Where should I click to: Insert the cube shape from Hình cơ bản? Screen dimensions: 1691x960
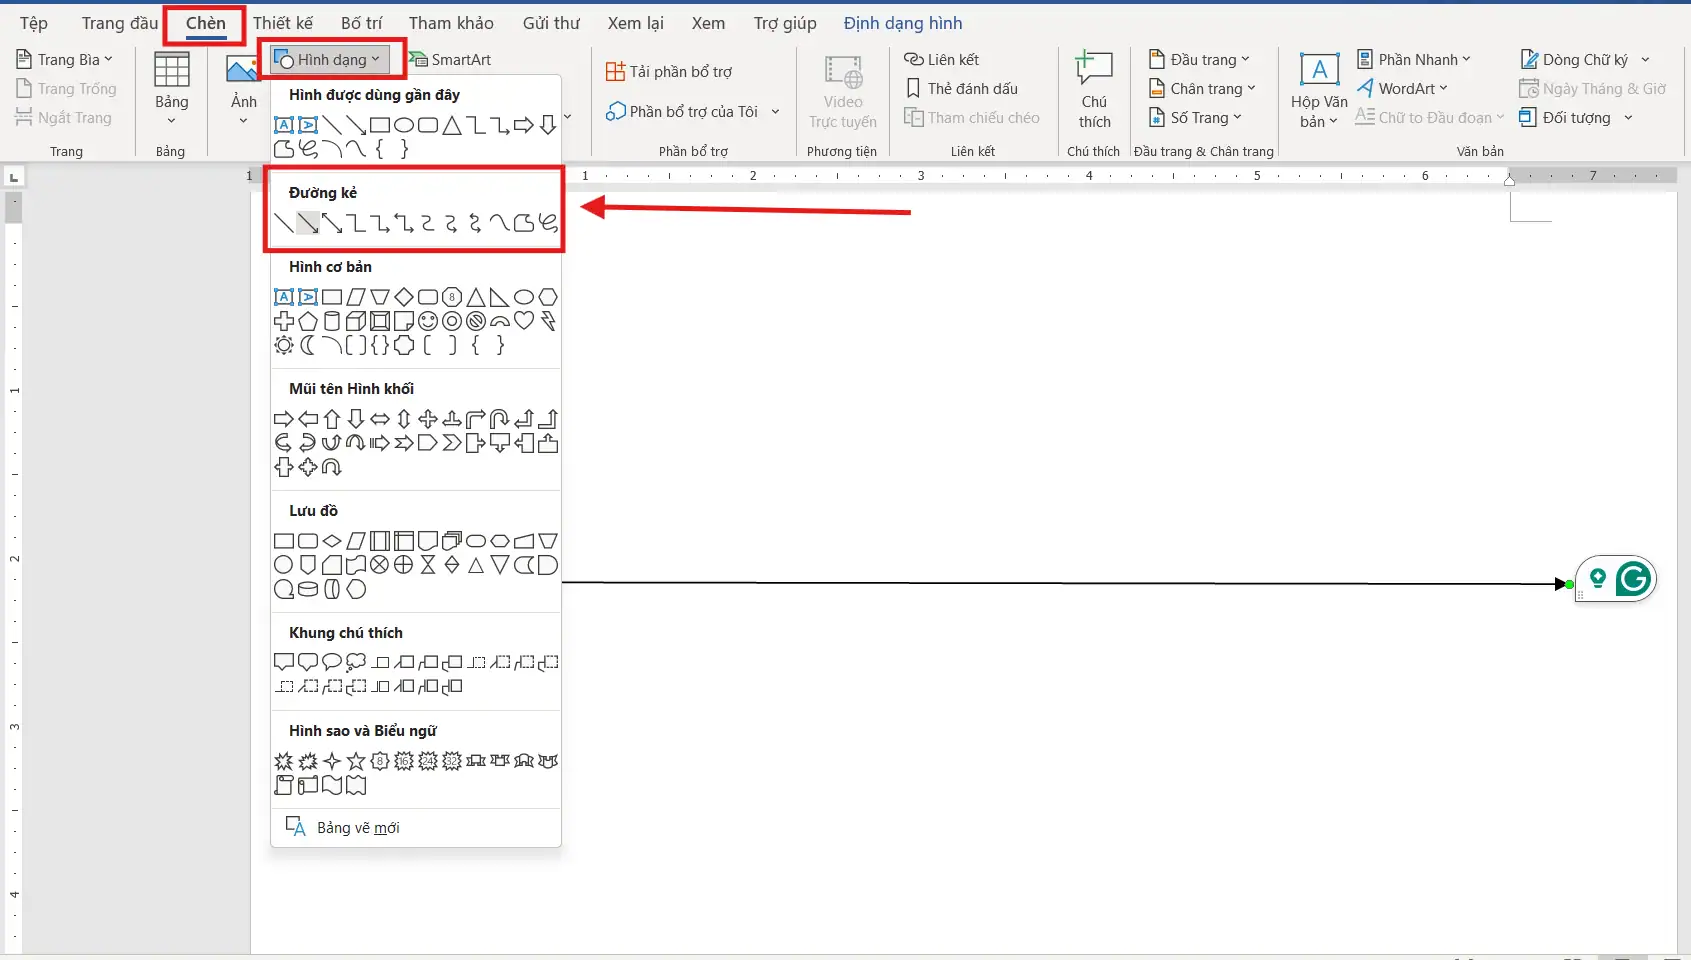point(356,321)
